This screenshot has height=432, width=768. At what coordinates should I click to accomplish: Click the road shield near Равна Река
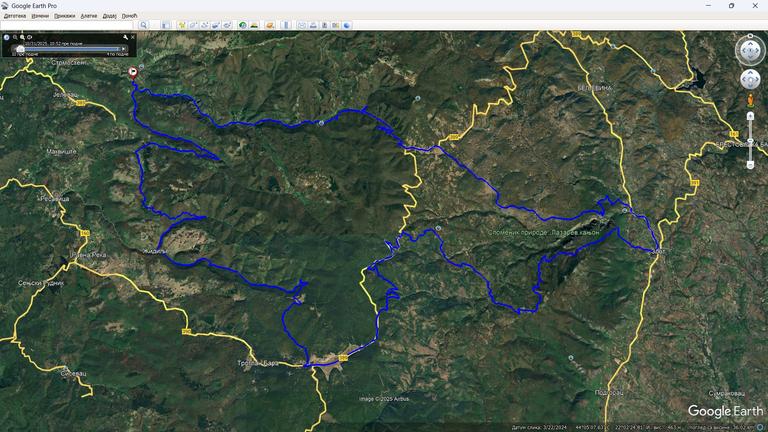pyautogui.click(x=85, y=233)
